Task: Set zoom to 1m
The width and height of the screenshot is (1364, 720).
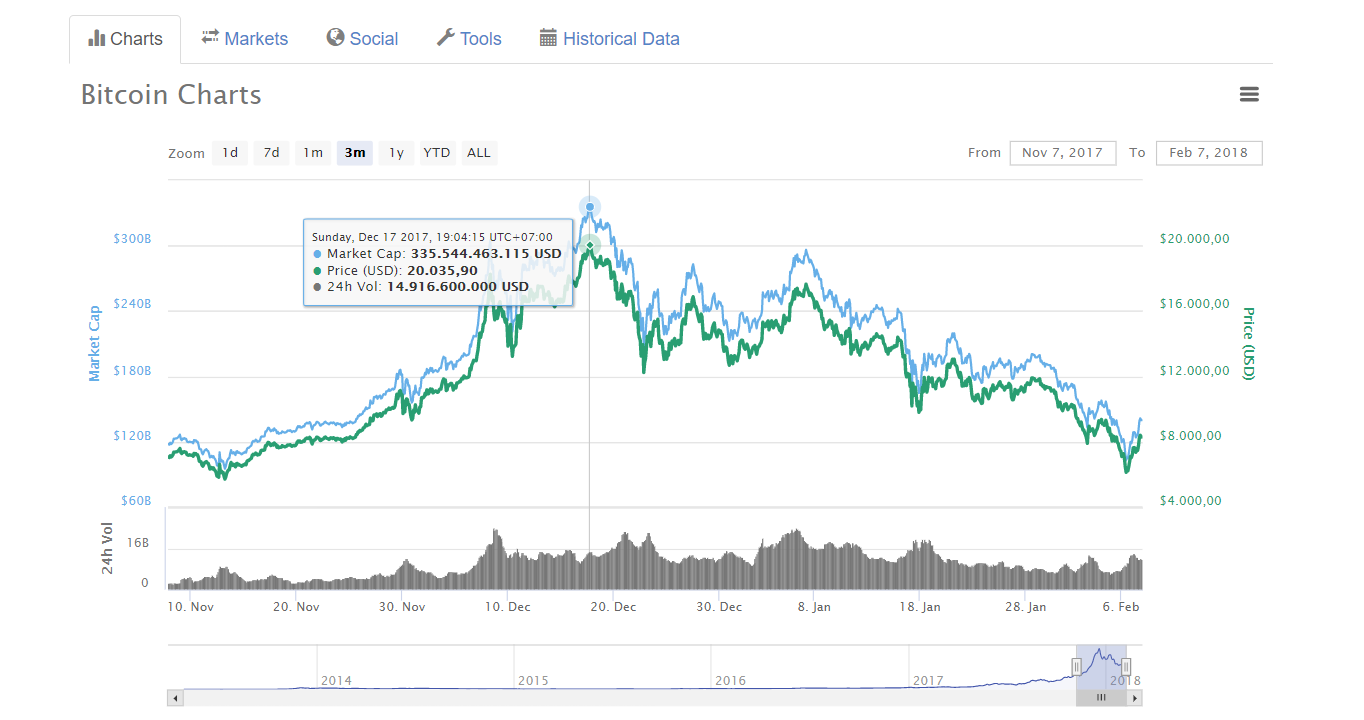Action: [x=313, y=153]
